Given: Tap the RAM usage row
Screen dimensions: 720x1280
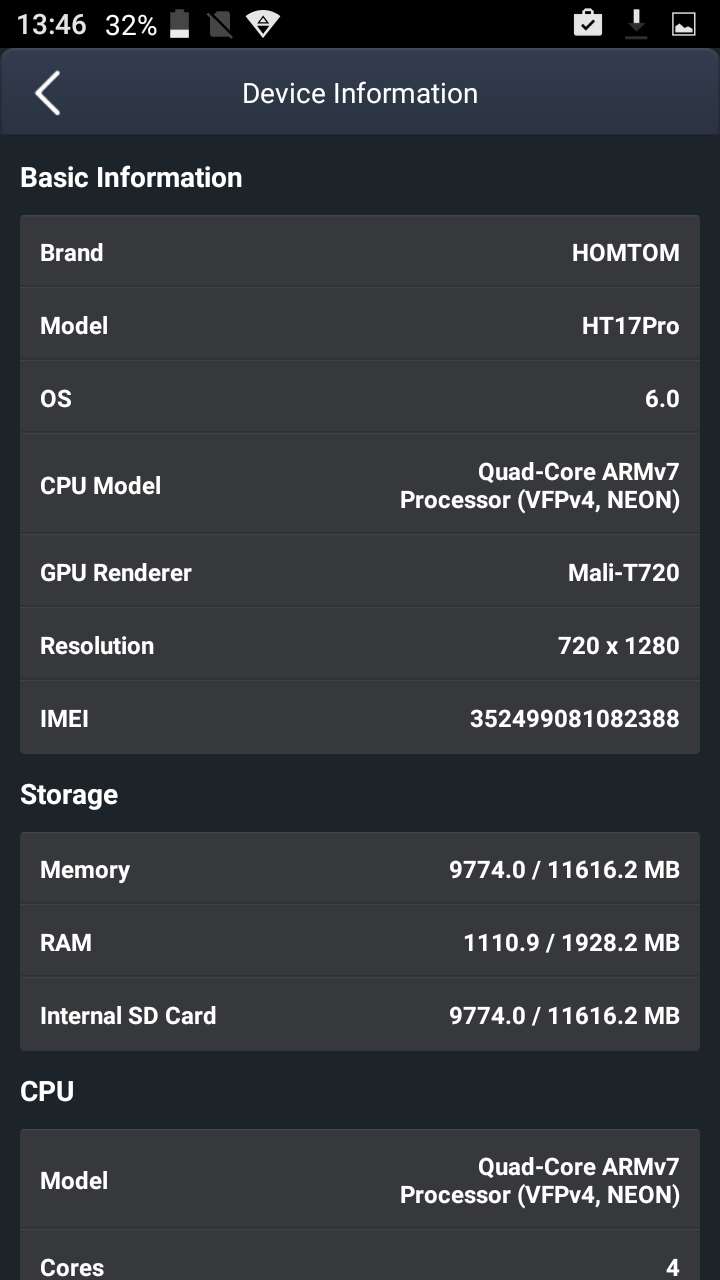Looking at the screenshot, I should pyautogui.click(x=360, y=942).
